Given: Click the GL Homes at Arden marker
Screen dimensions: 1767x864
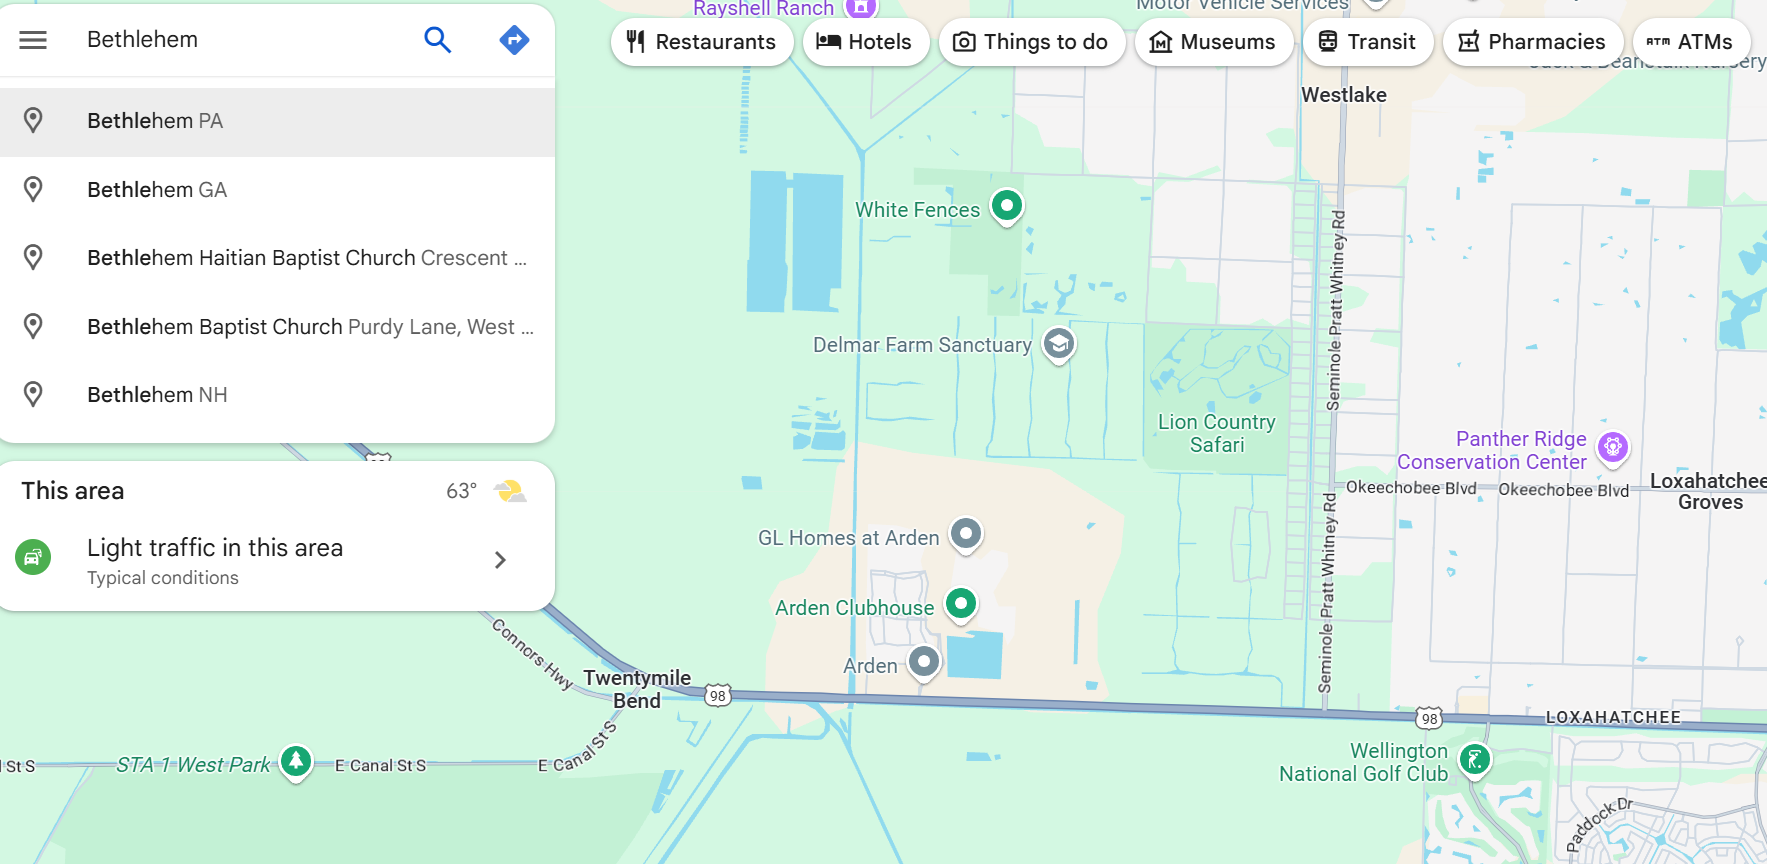Looking at the screenshot, I should click(x=966, y=534).
